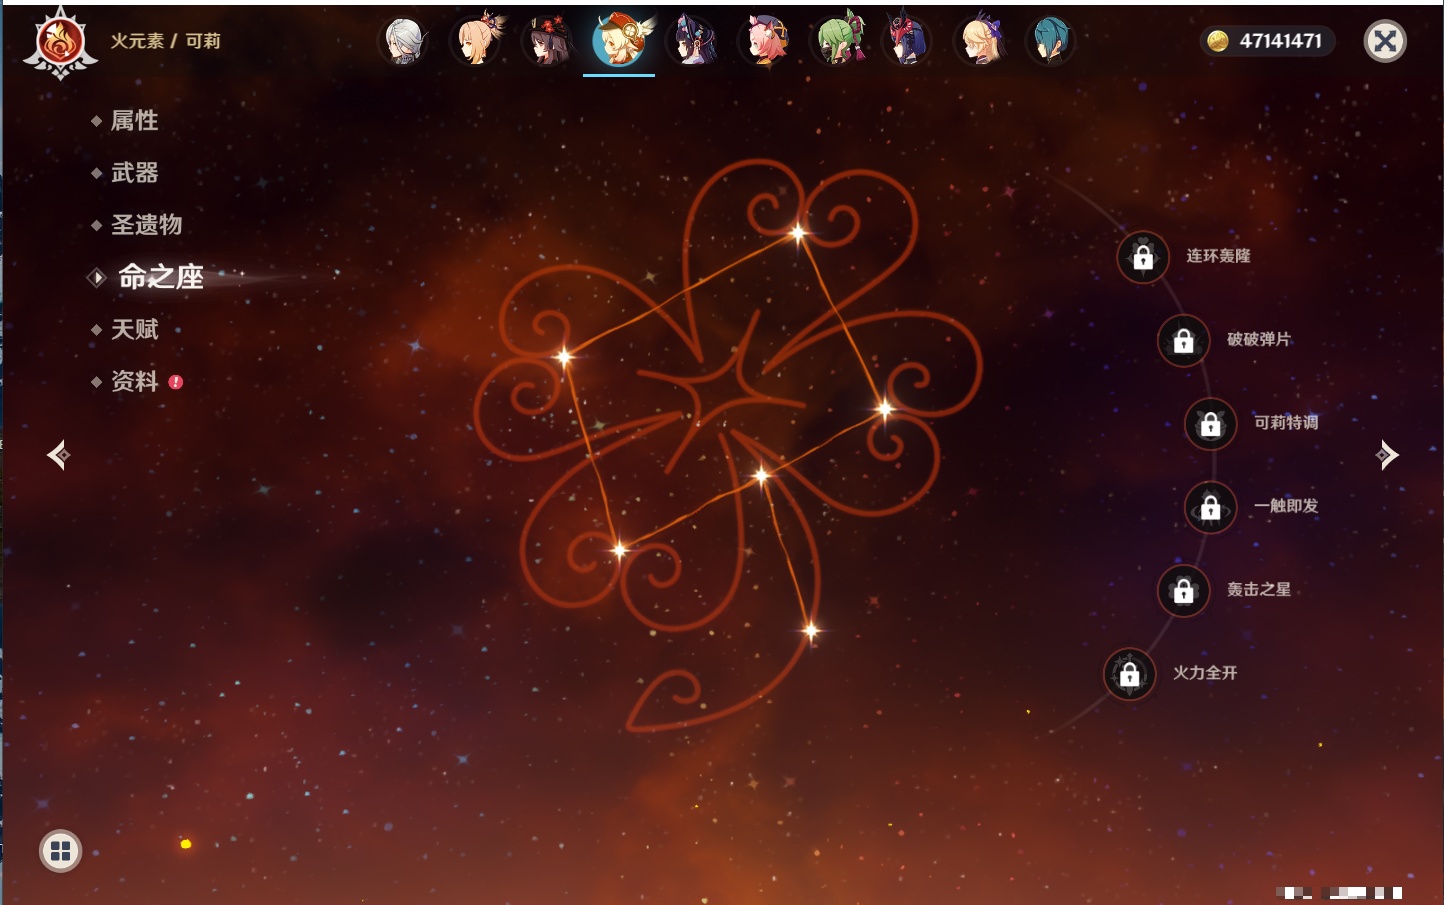
Task: Click the 火元素 / 可莉 title text
Action: tap(165, 41)
